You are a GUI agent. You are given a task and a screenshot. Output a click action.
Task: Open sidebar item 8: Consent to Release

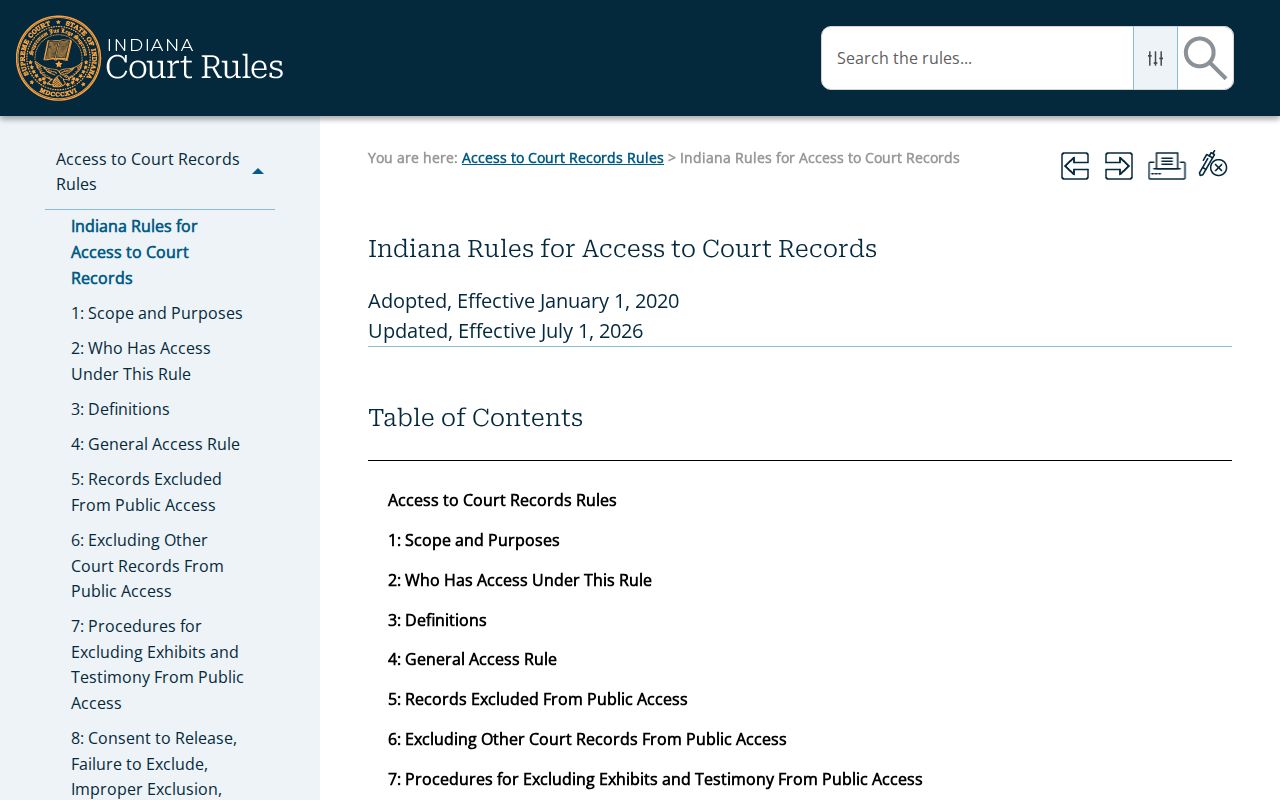pos(154,764)
